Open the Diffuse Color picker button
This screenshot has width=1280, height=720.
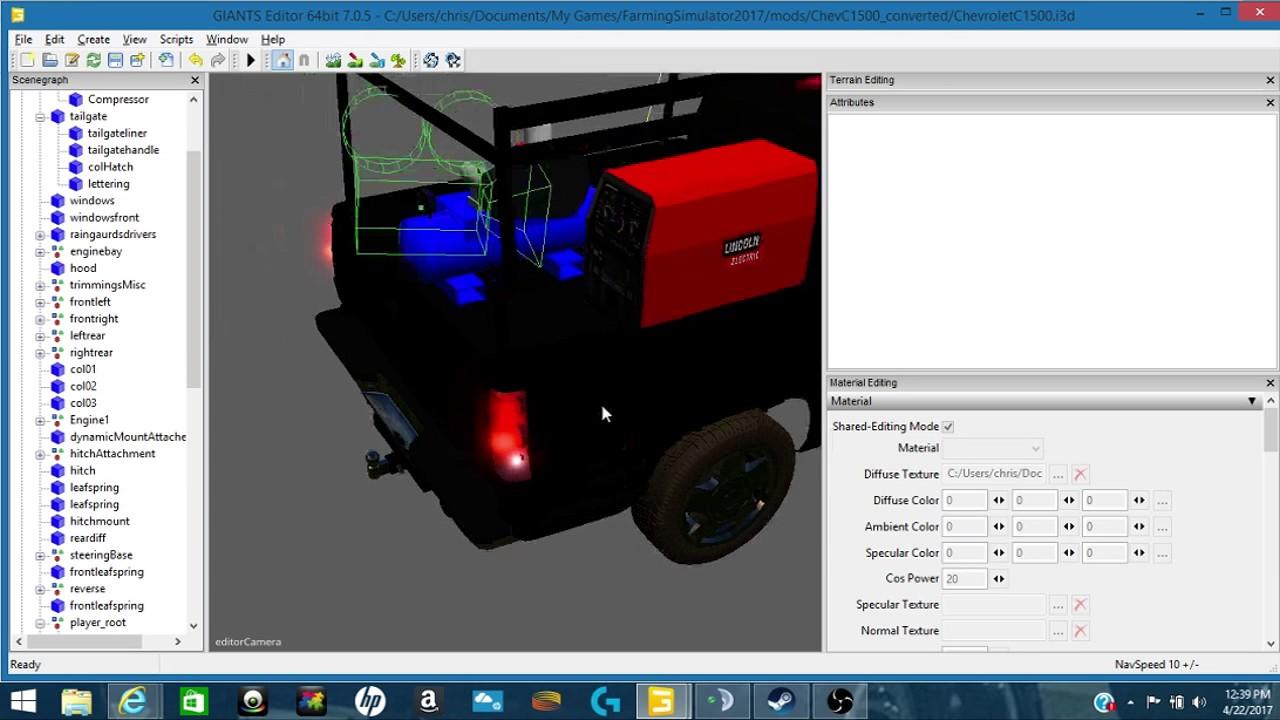coord(1161,501)
